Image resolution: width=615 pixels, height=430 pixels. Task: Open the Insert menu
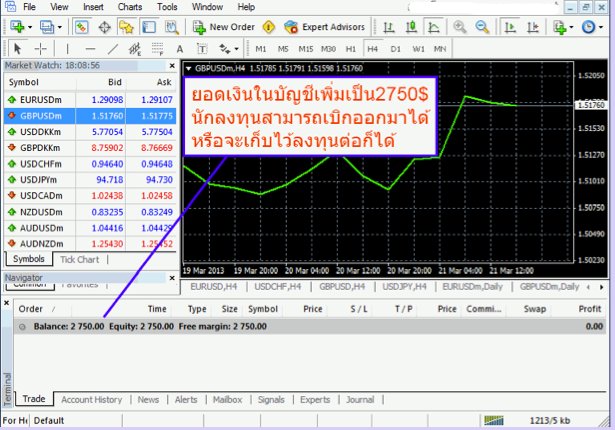click(93, 7)
